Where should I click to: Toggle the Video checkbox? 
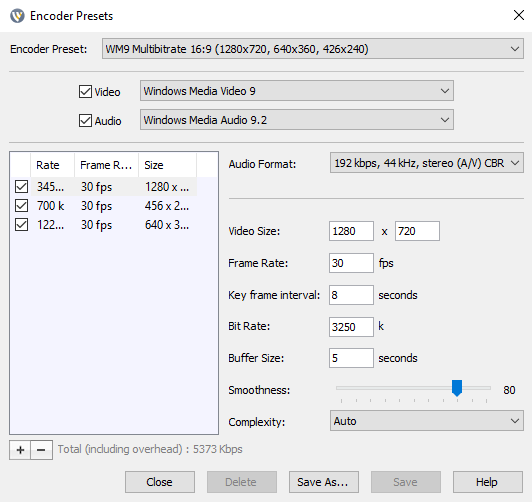[85, 92]
